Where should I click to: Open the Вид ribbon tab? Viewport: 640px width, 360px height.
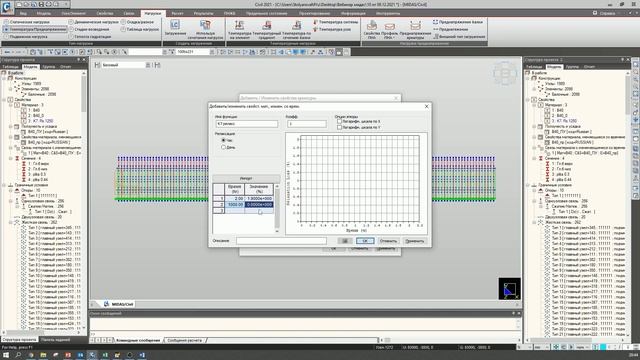coord(23,13)
